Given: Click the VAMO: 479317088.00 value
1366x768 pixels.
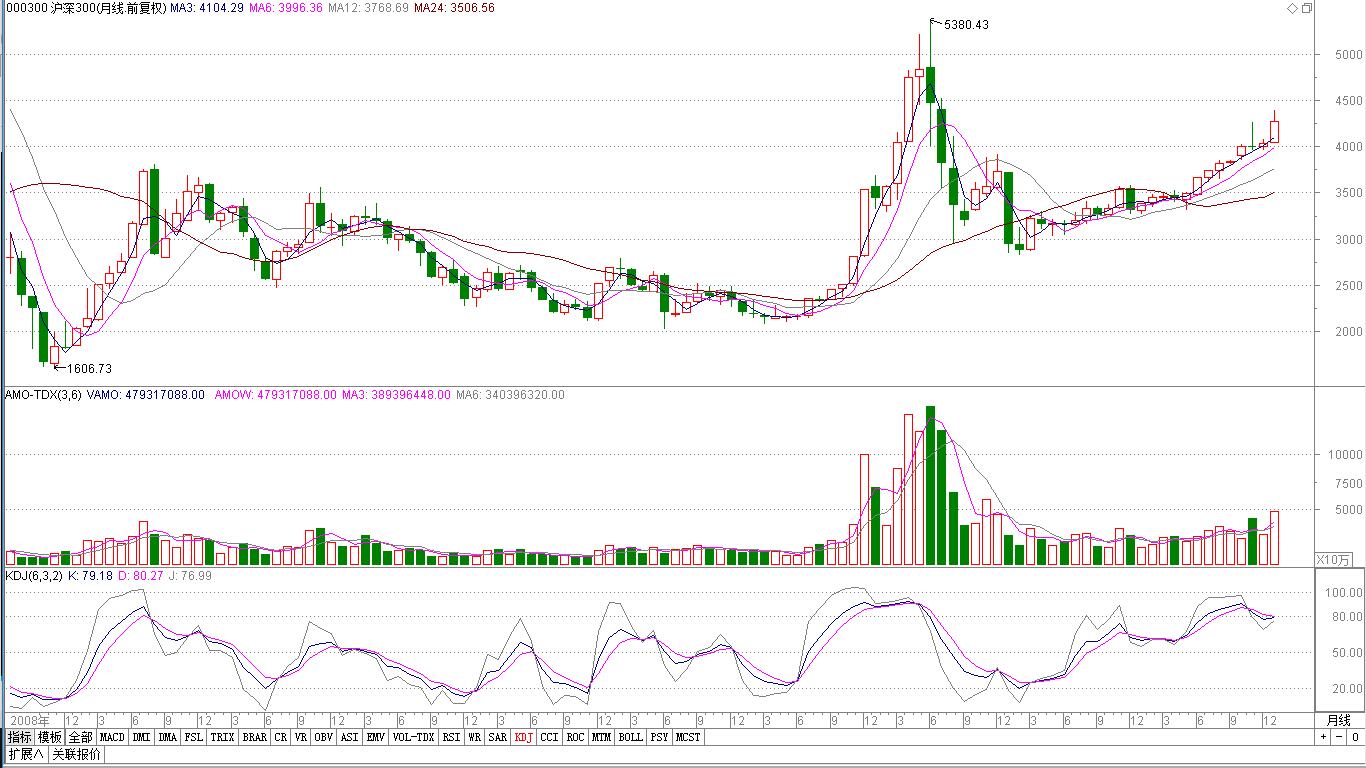Looking at the screenshot, I should pos(146,395).
